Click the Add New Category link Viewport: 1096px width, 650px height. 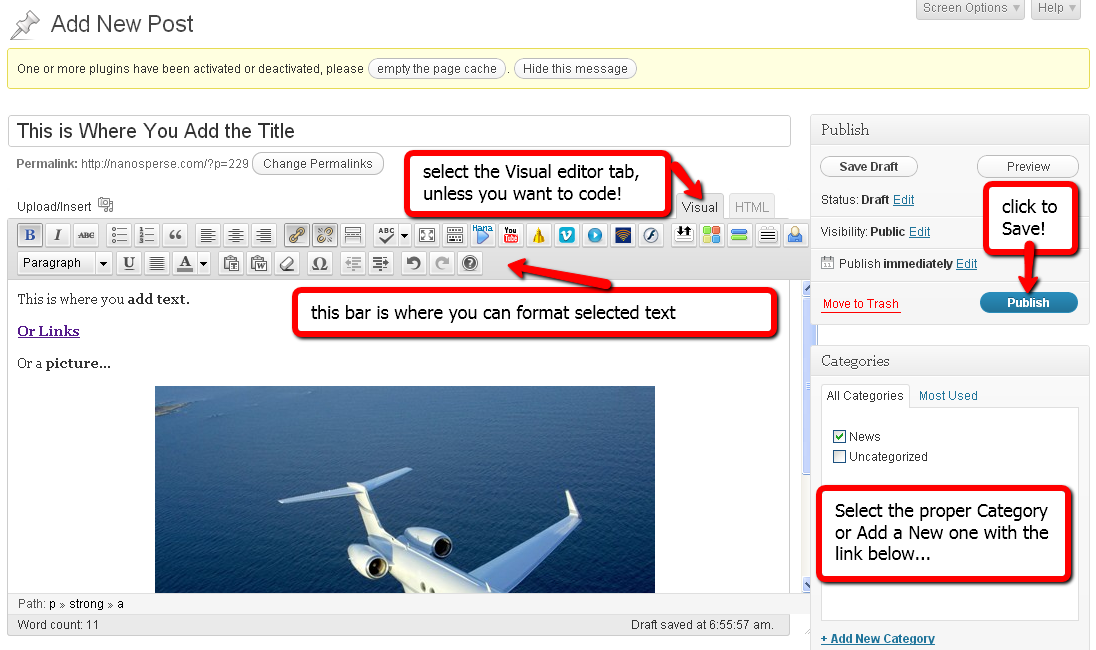click(x=878, y=639)
